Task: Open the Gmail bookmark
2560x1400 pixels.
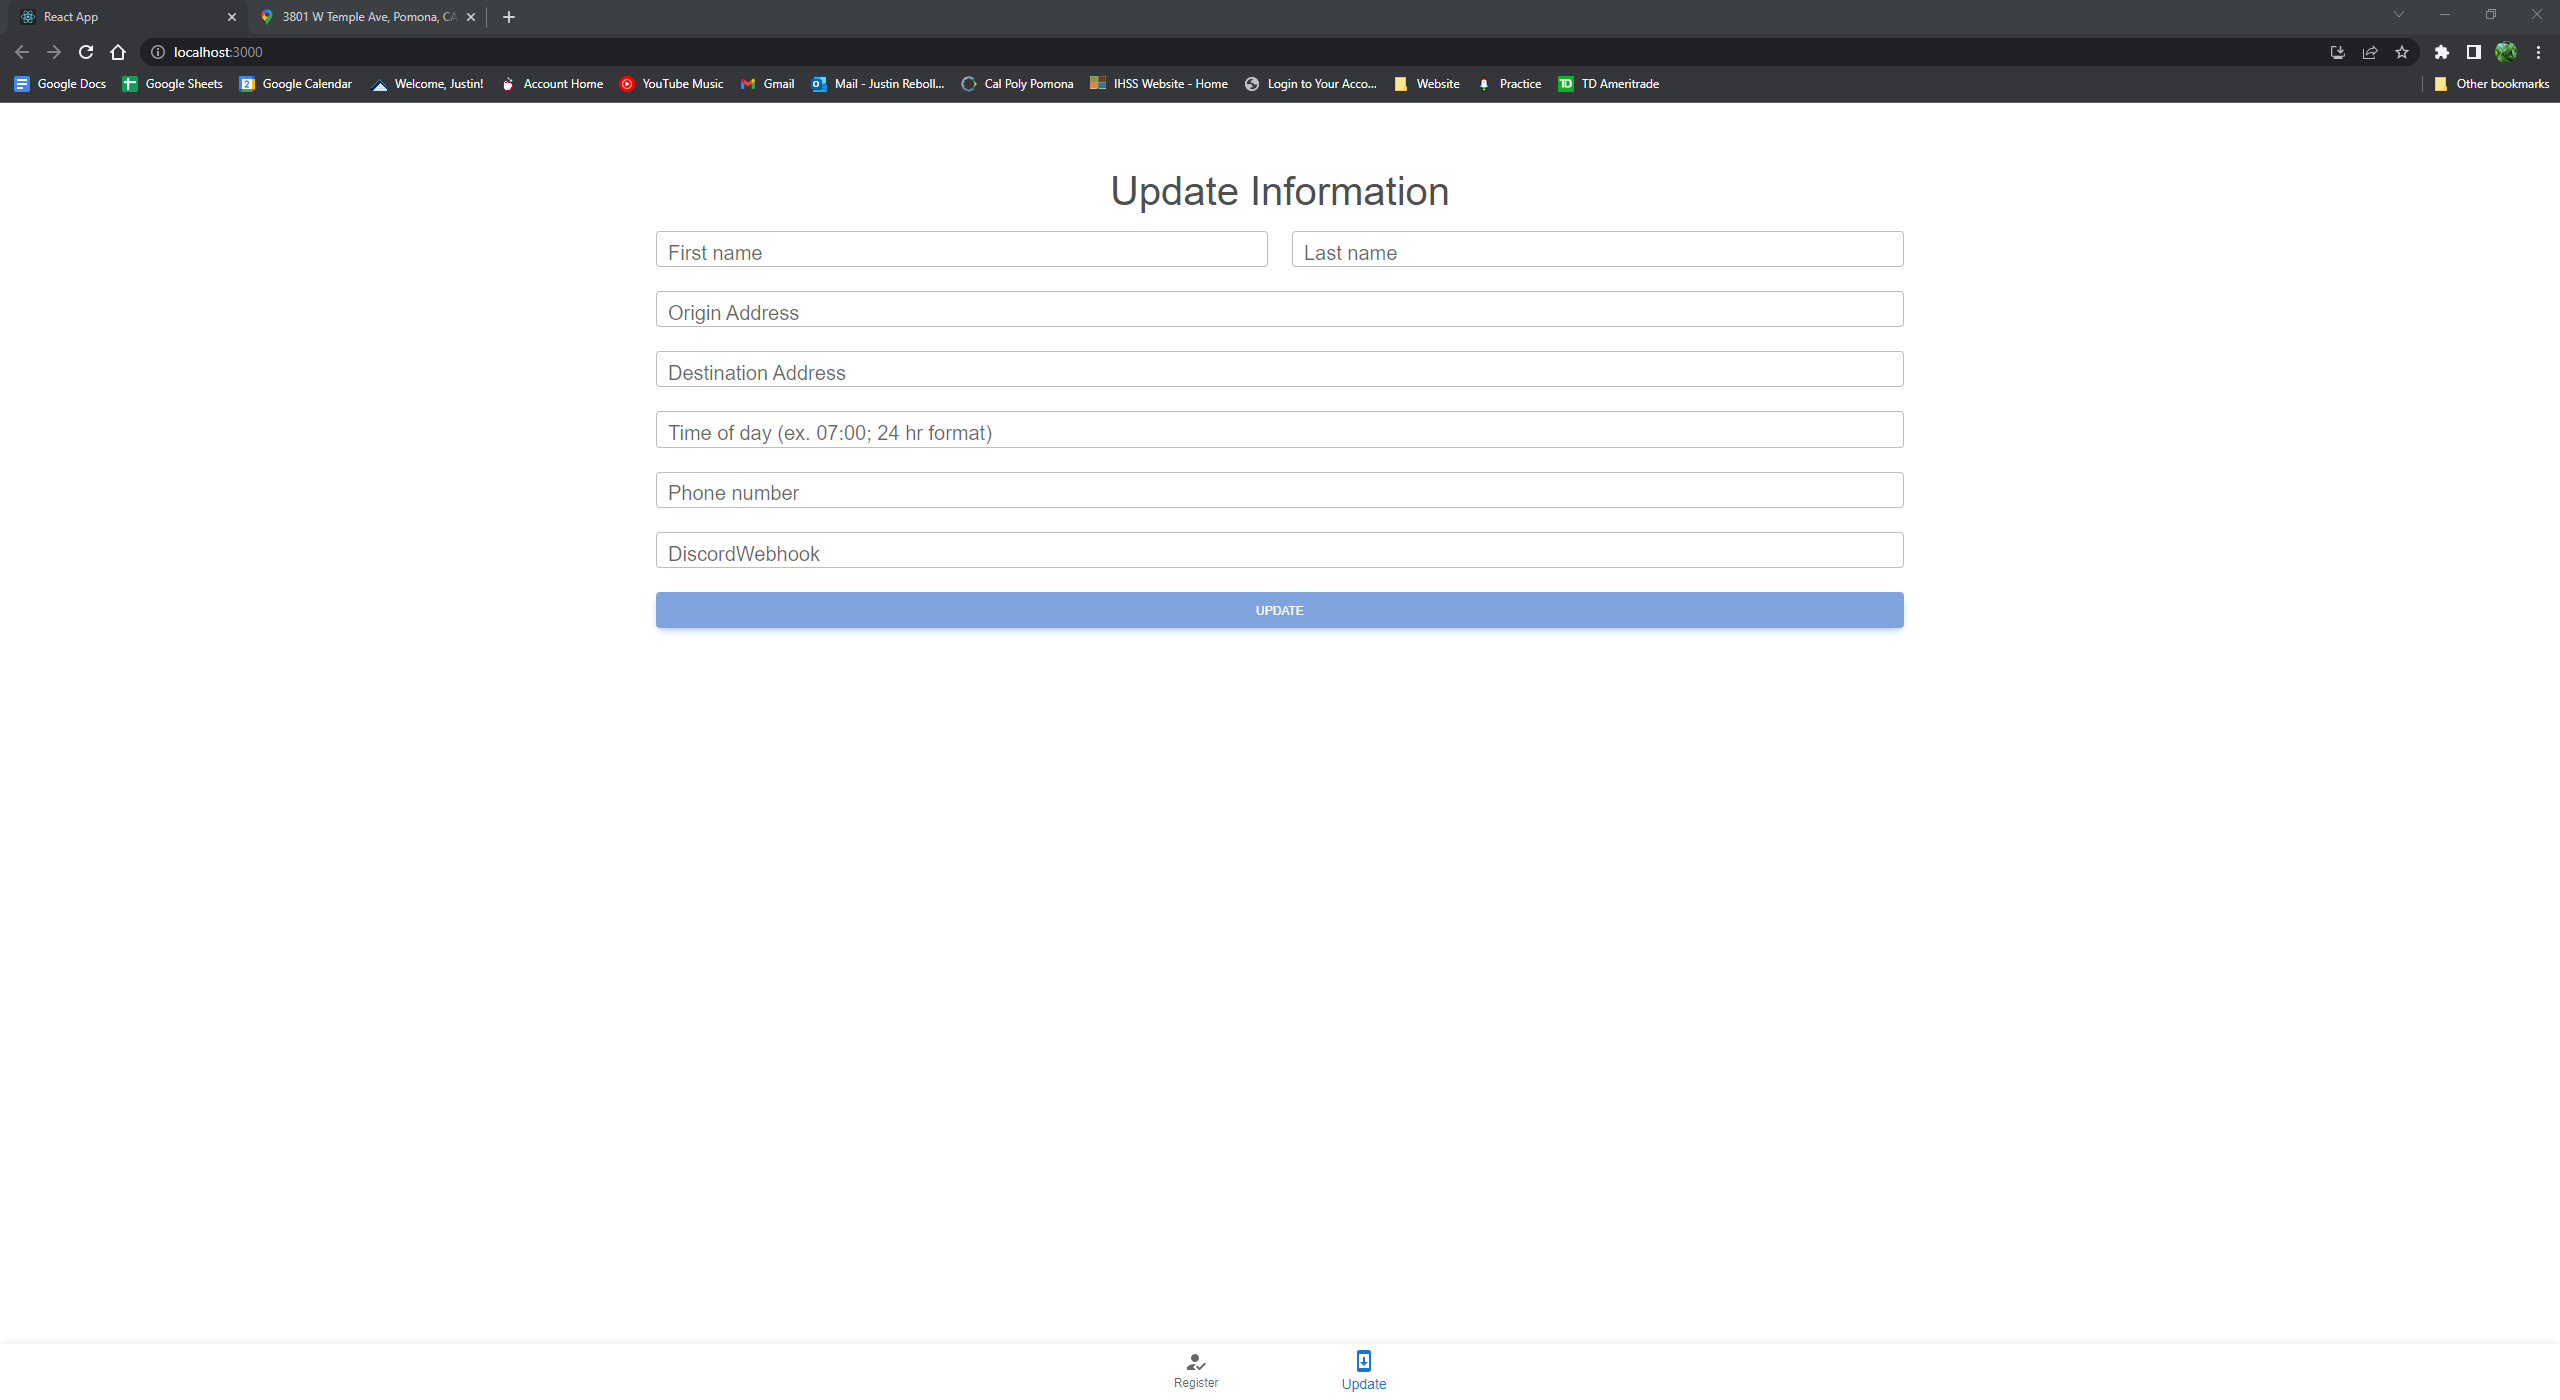Action: (768, 84)
